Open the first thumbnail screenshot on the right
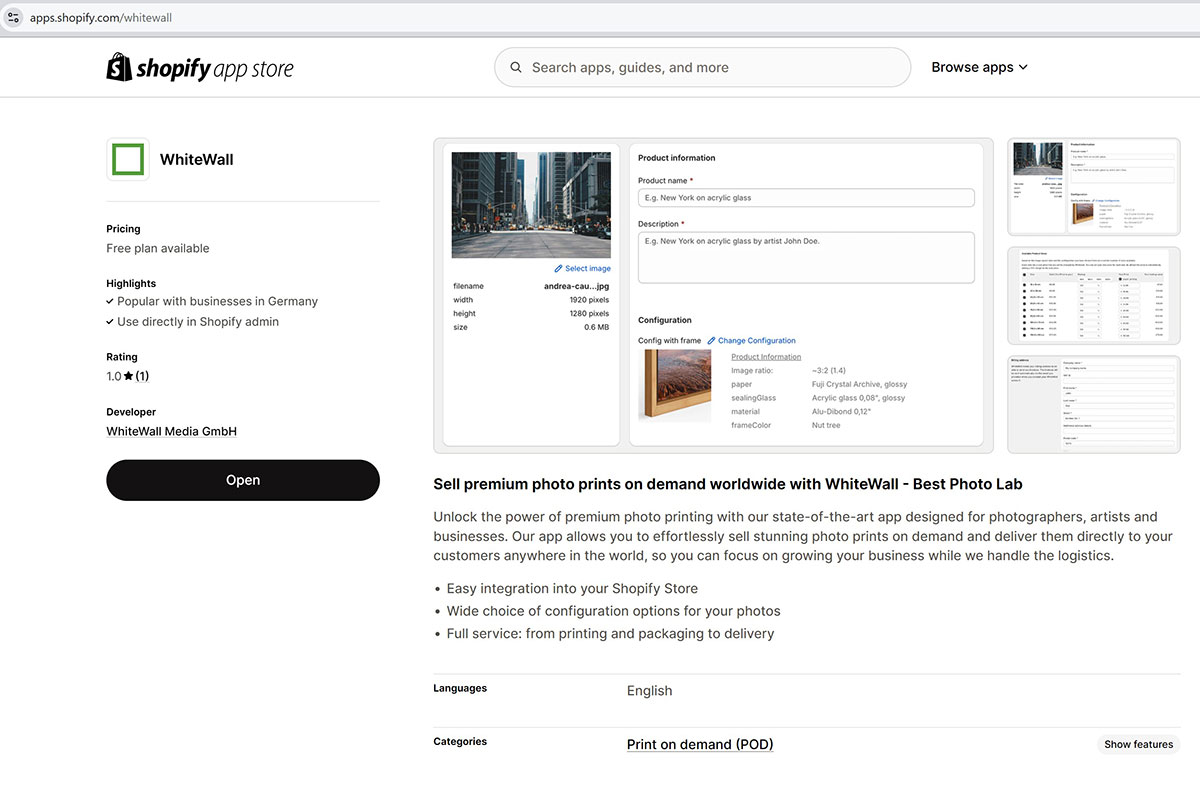Viewport: 1200px width, 810px height. [x=1094, y=188]
